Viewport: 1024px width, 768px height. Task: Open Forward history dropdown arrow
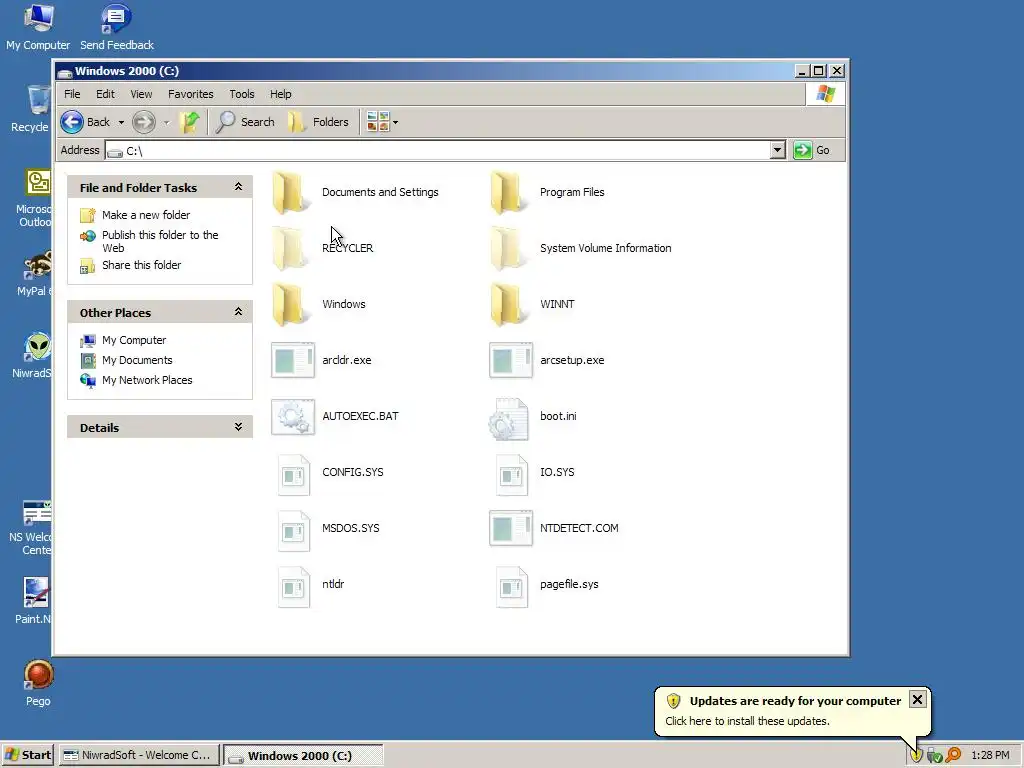tap(167, 123)
